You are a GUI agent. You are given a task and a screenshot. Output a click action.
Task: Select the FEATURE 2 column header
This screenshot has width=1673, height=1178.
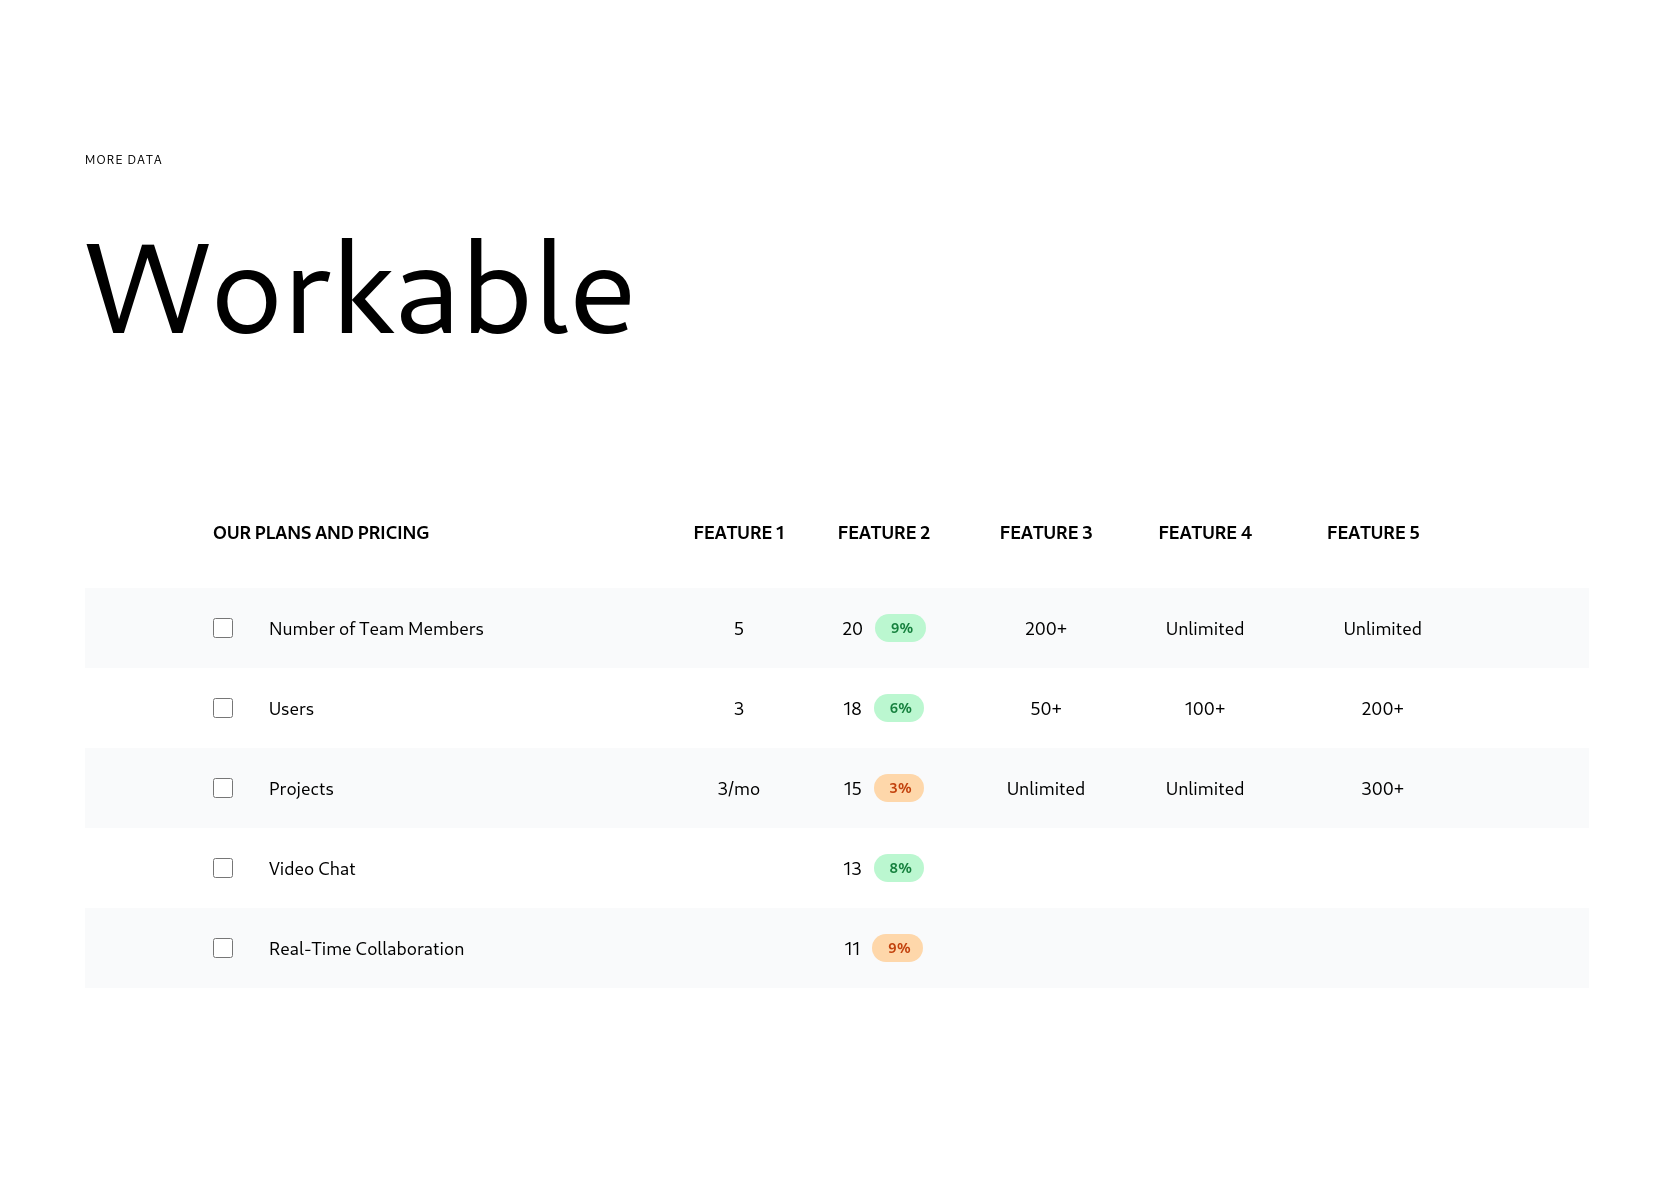884,533
